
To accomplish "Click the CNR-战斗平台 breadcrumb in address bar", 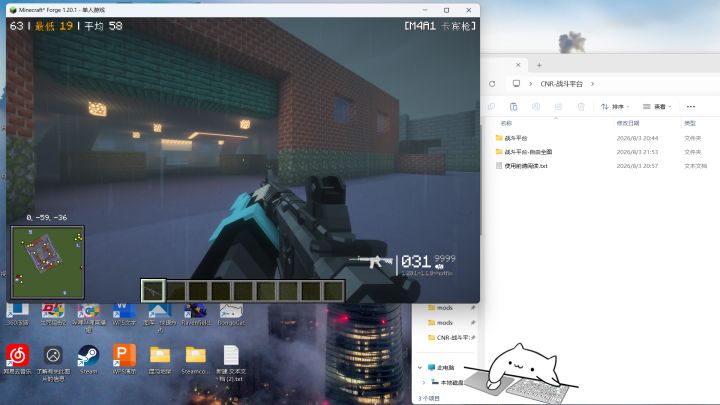I will tap(561, 84).
